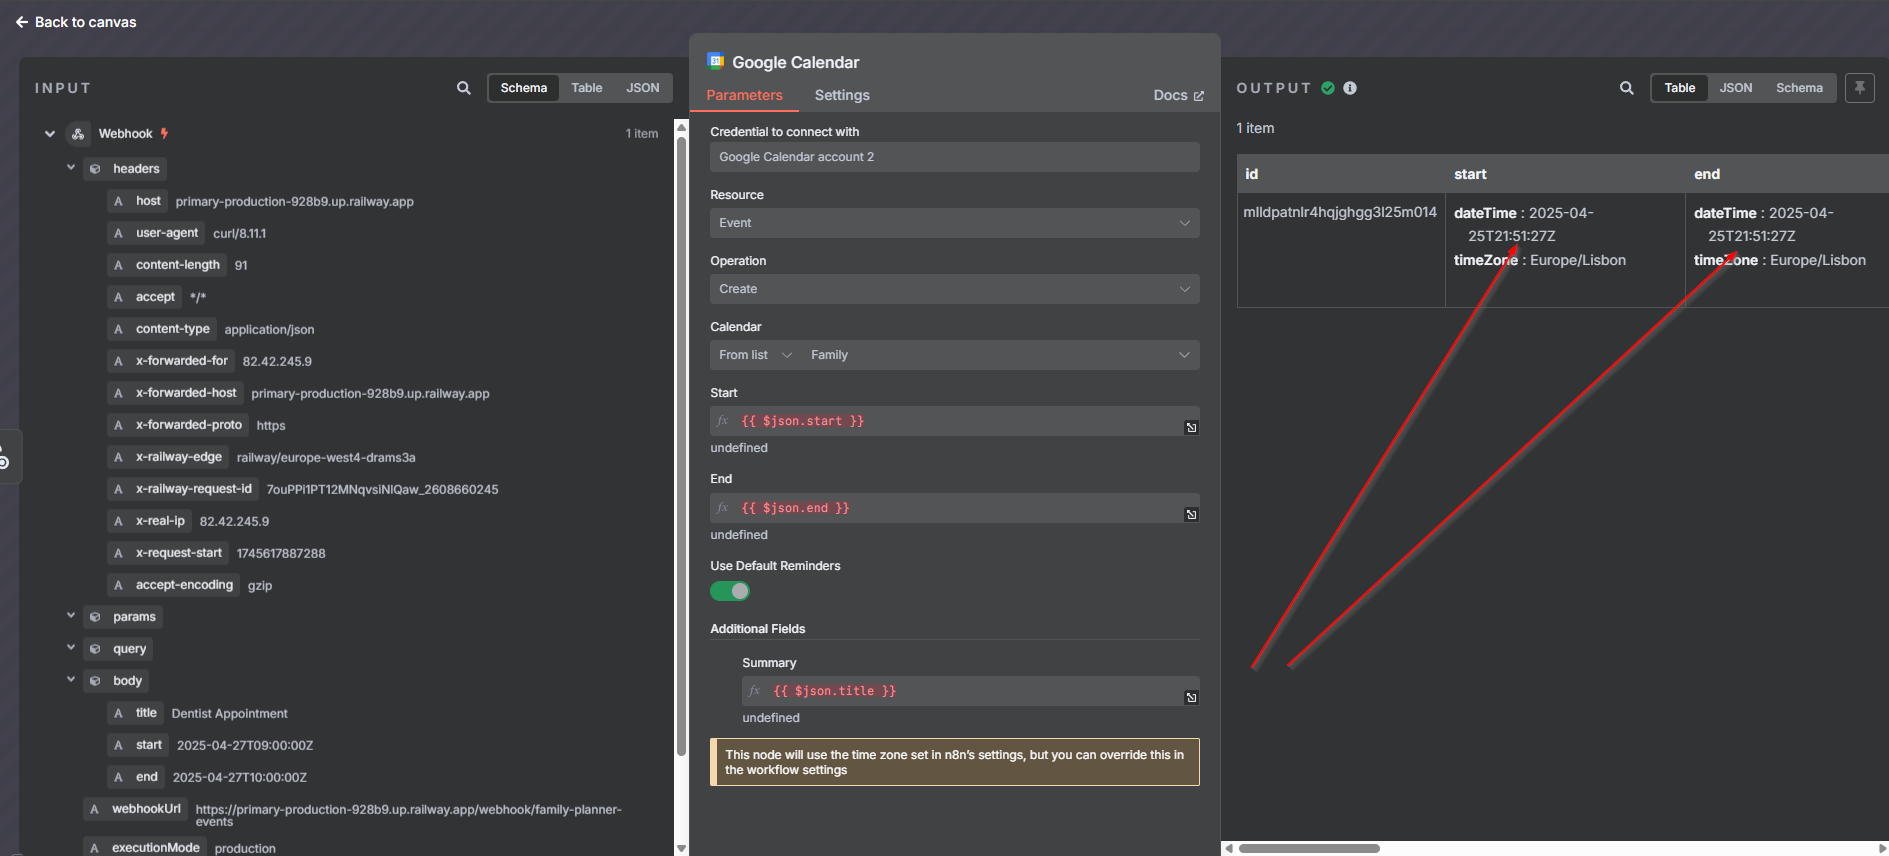Click the headers object icon

95,169
